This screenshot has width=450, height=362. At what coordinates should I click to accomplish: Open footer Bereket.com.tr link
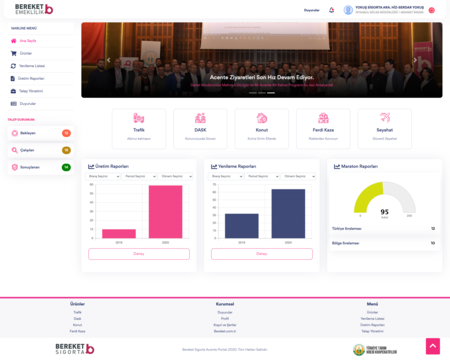point(225,331)
